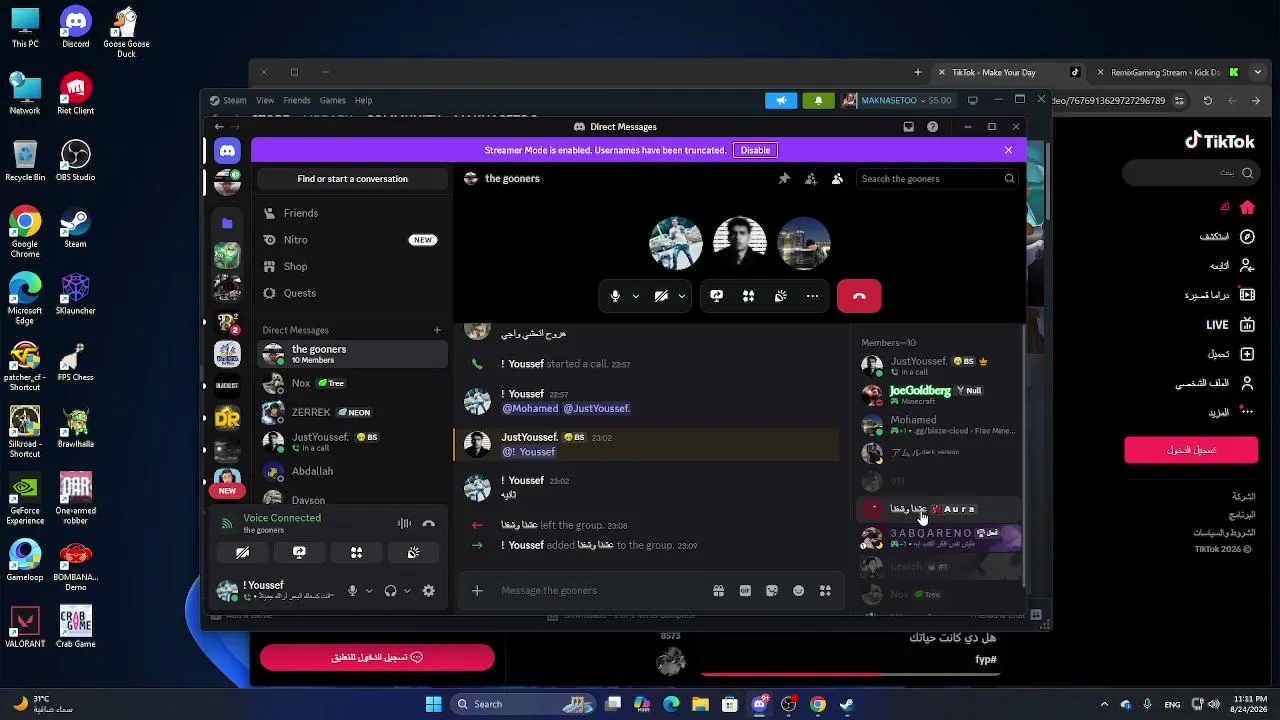Image resolution: width=1280 pixels, height=720 pixels.
Task: Open Discord inbox icon in title bar
Action: coord(908,127)
